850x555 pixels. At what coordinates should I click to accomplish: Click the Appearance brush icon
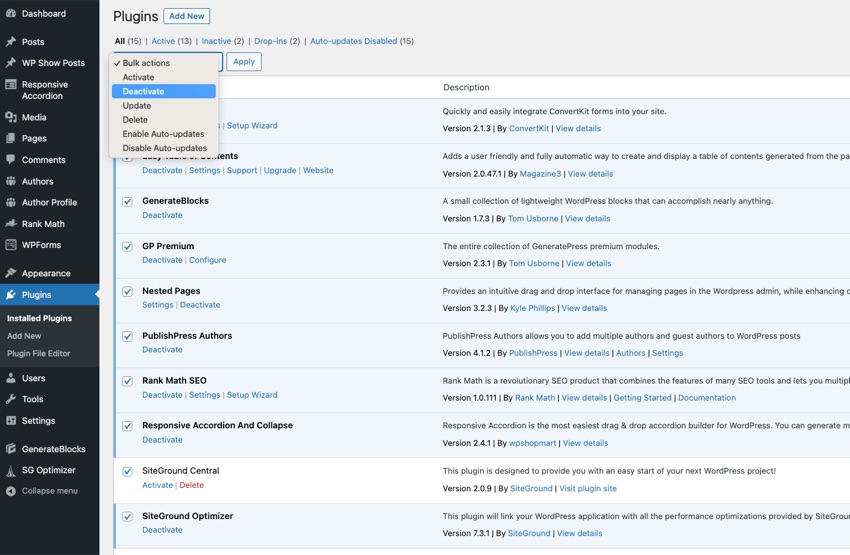coord(11,273)
